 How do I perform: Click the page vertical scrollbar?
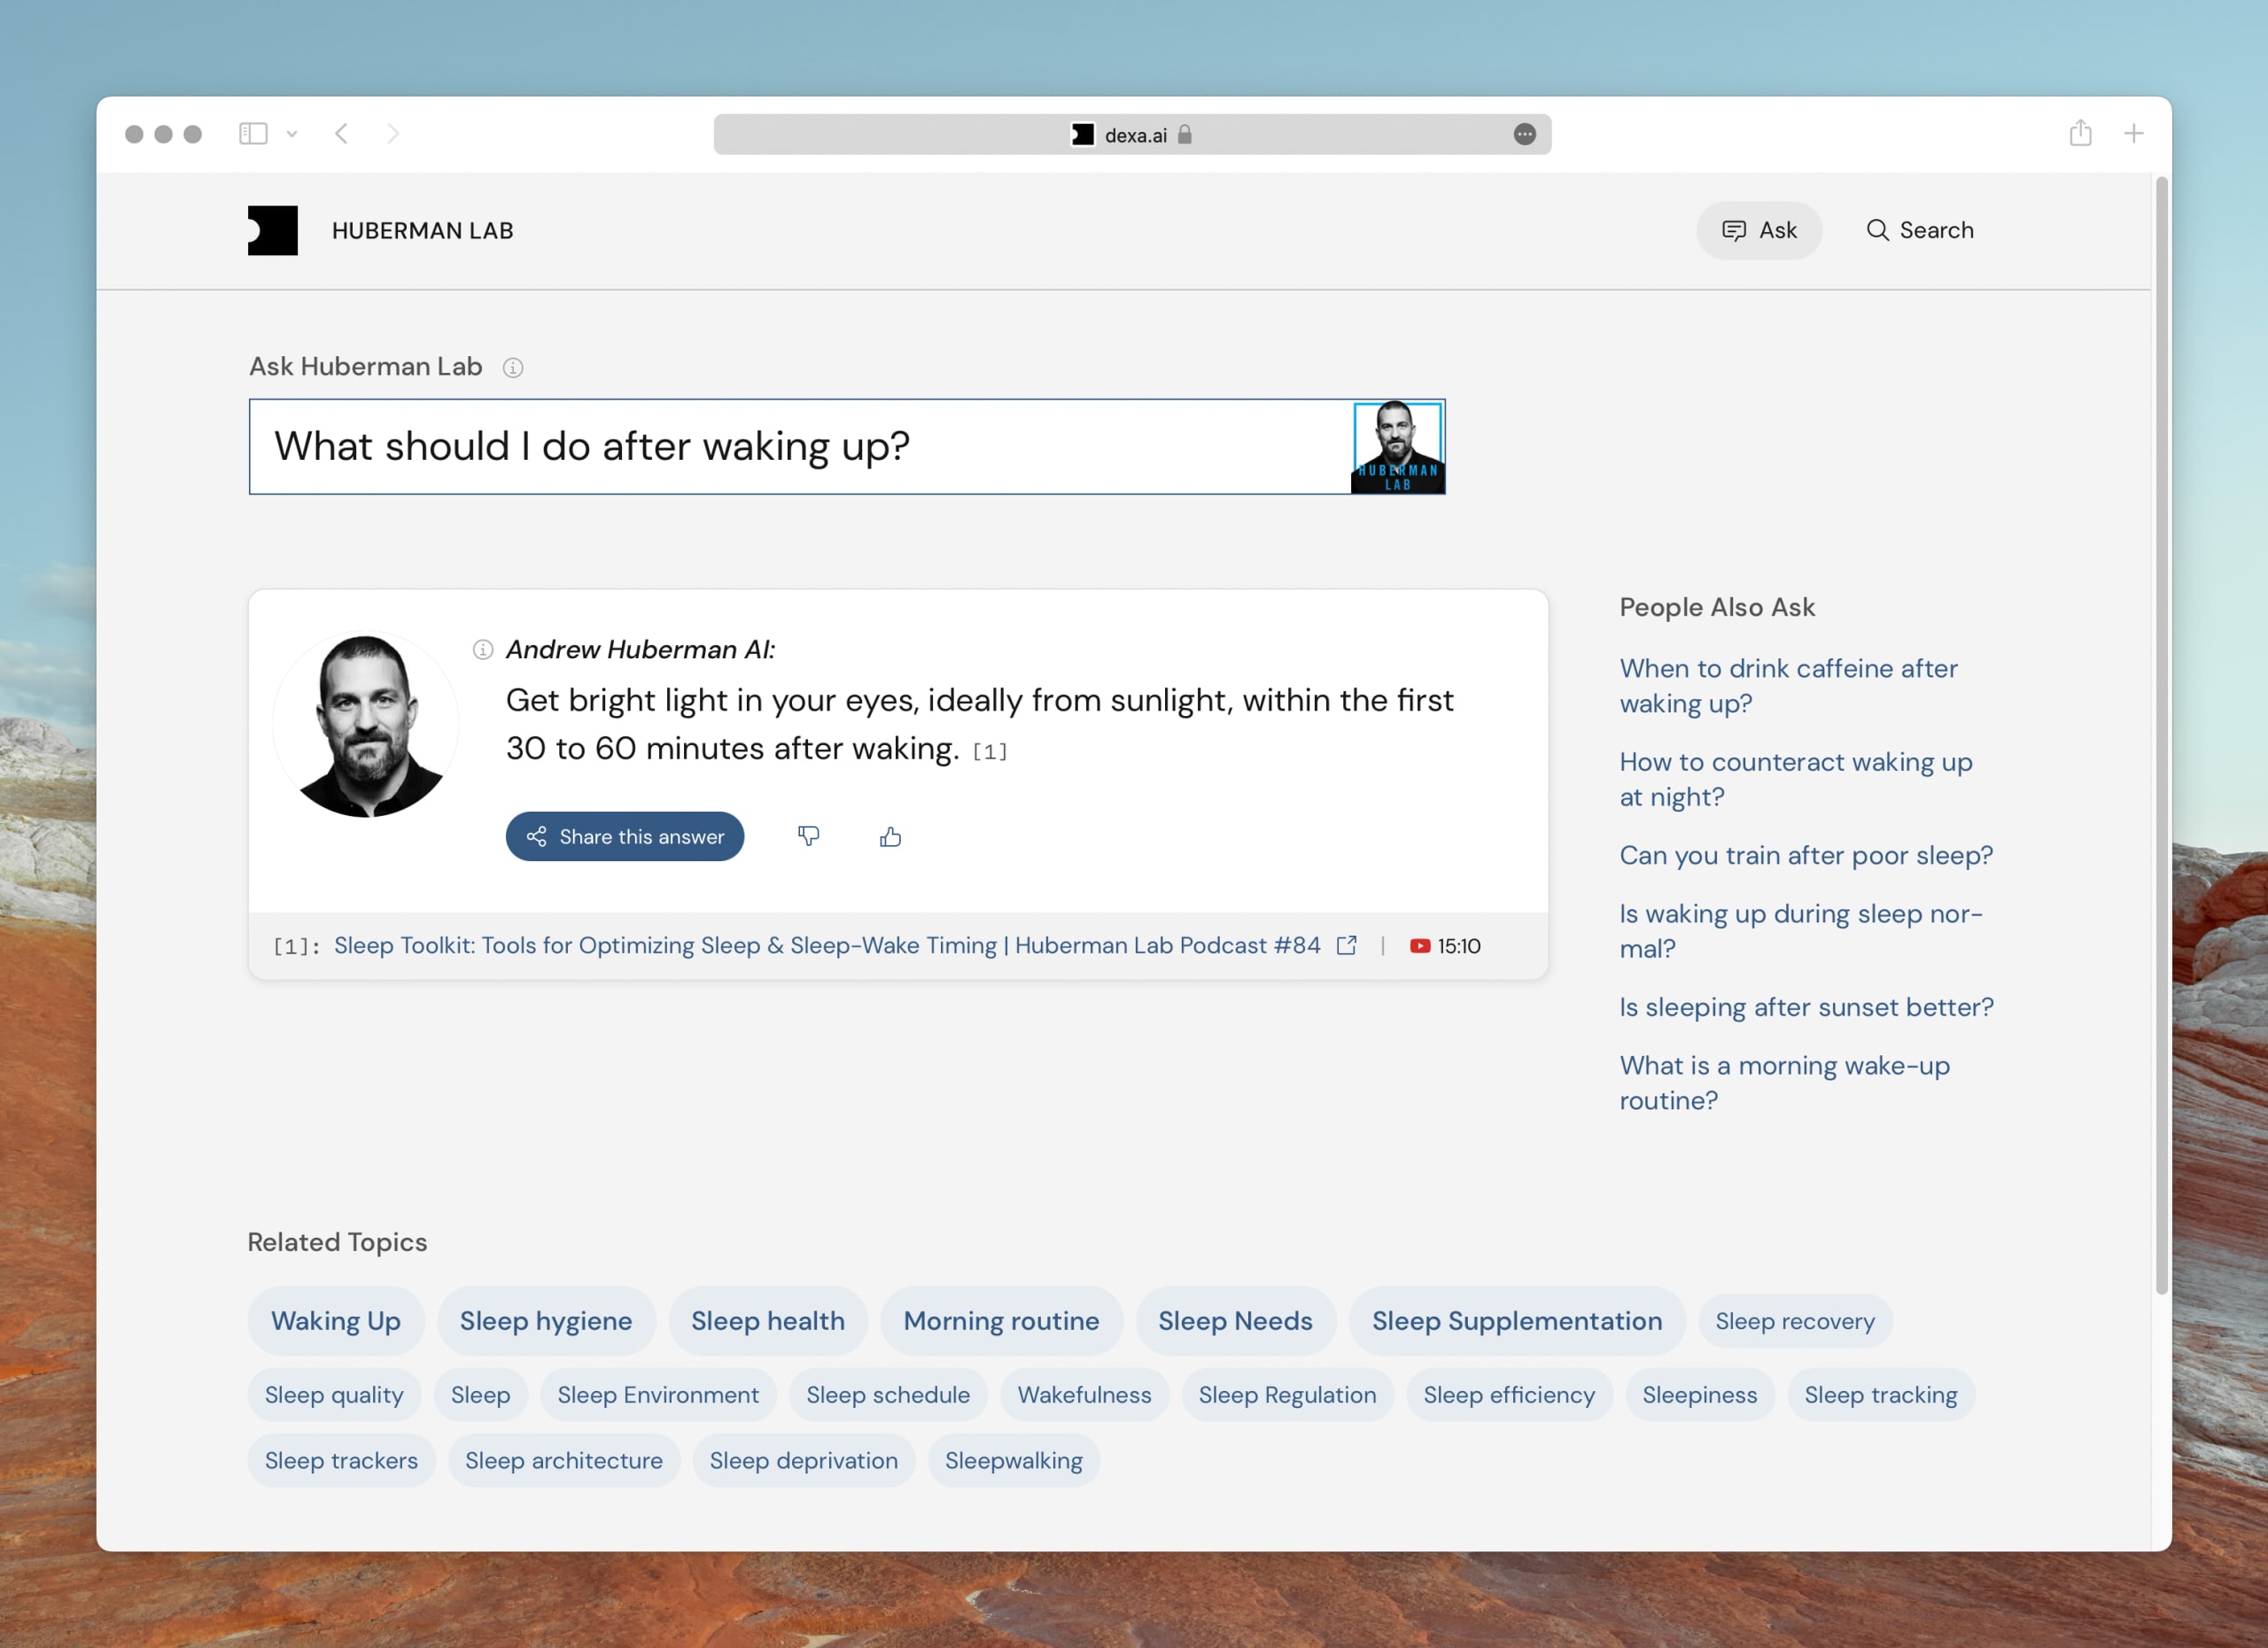click(2161, 736)
